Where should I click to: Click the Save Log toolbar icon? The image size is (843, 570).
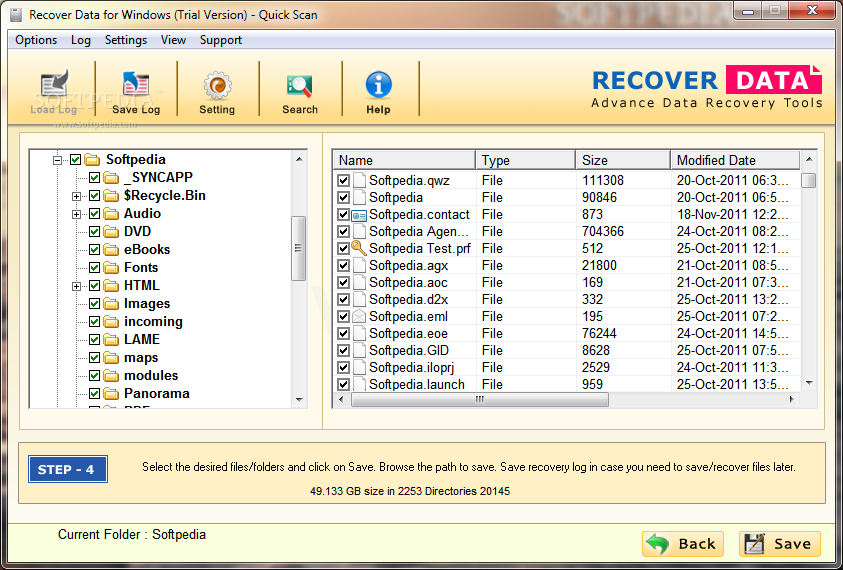136,85
